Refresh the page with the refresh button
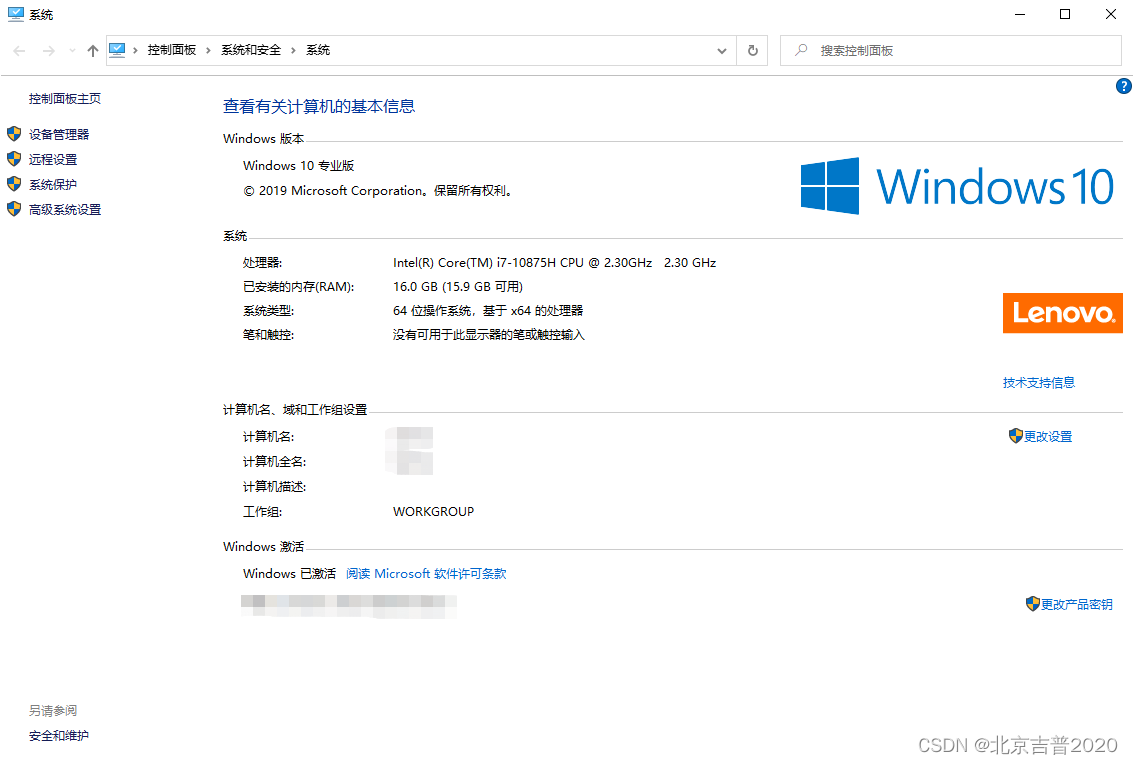The width and height of the screenshot is (1133, 764). [752, 51]
